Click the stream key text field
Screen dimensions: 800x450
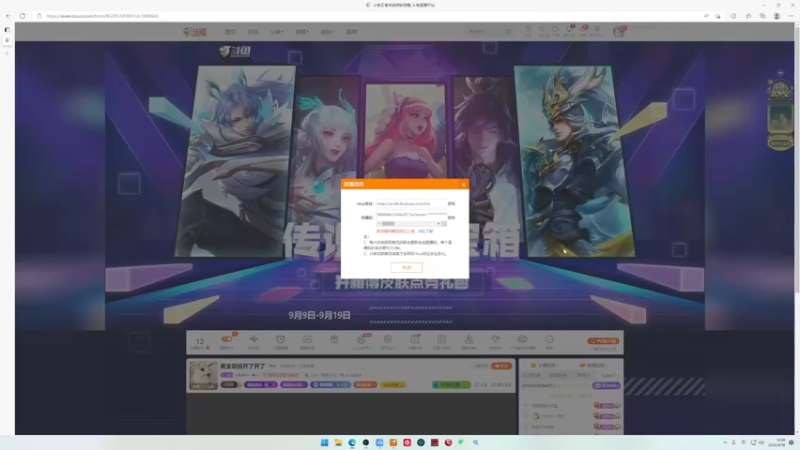pos(411,215)
